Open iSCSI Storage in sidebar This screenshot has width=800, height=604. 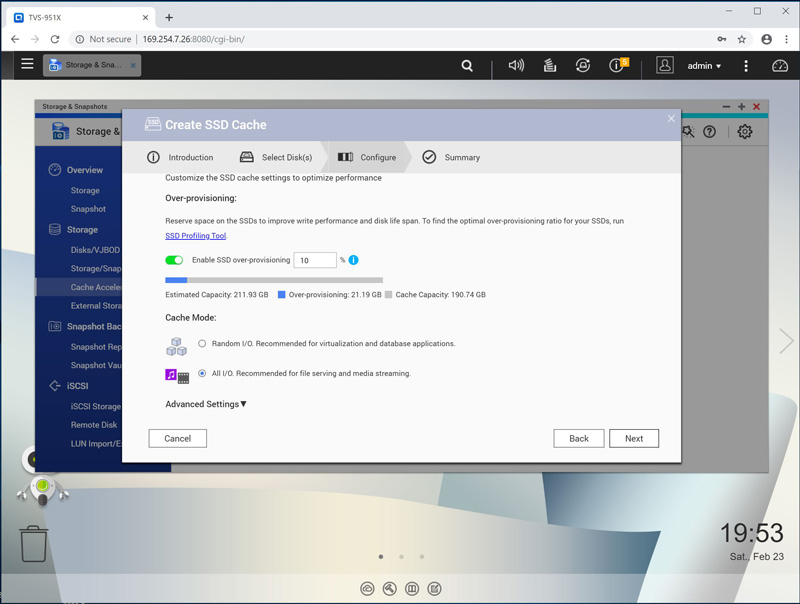coord(96,406)
